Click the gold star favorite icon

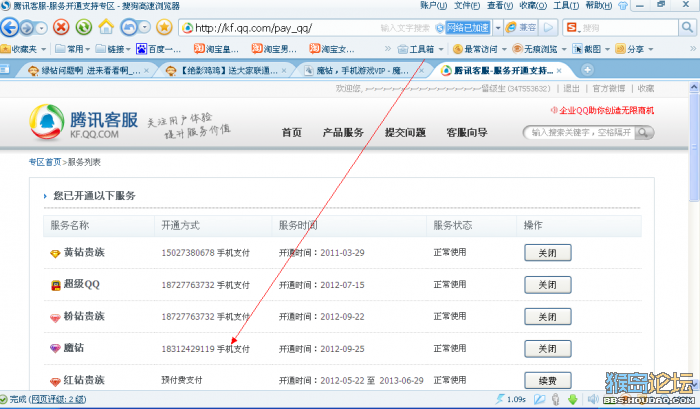click(x=164, y=28)
